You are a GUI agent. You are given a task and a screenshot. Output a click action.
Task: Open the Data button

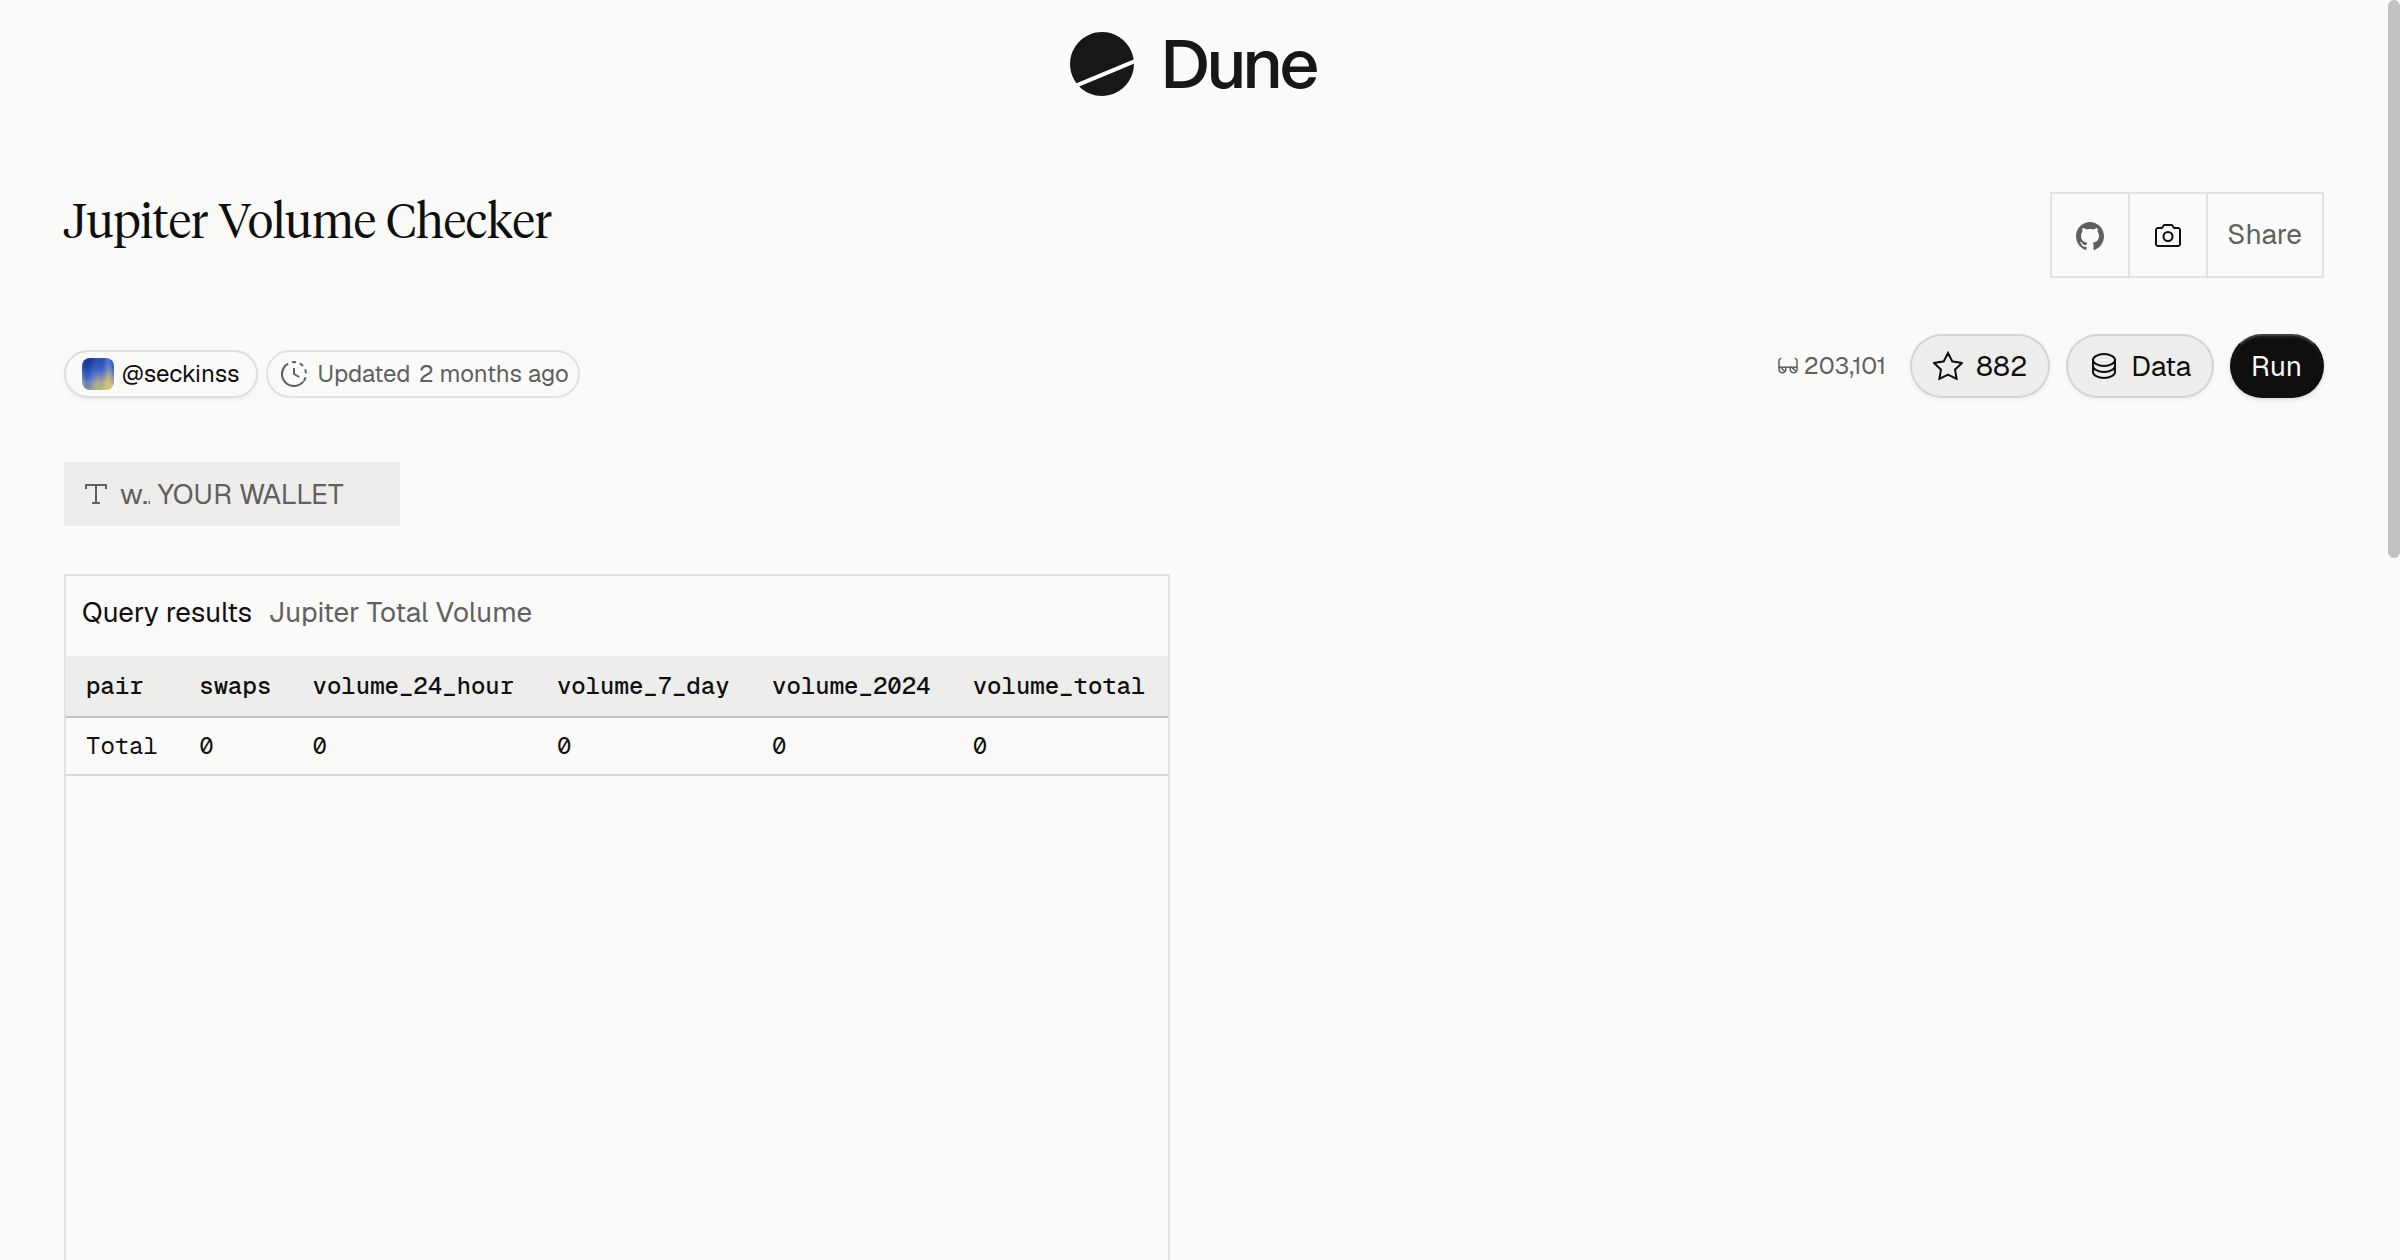(2139, 366)
